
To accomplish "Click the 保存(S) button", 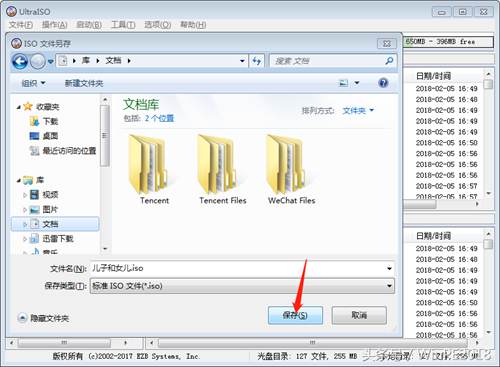I will (x=295, y=315).
